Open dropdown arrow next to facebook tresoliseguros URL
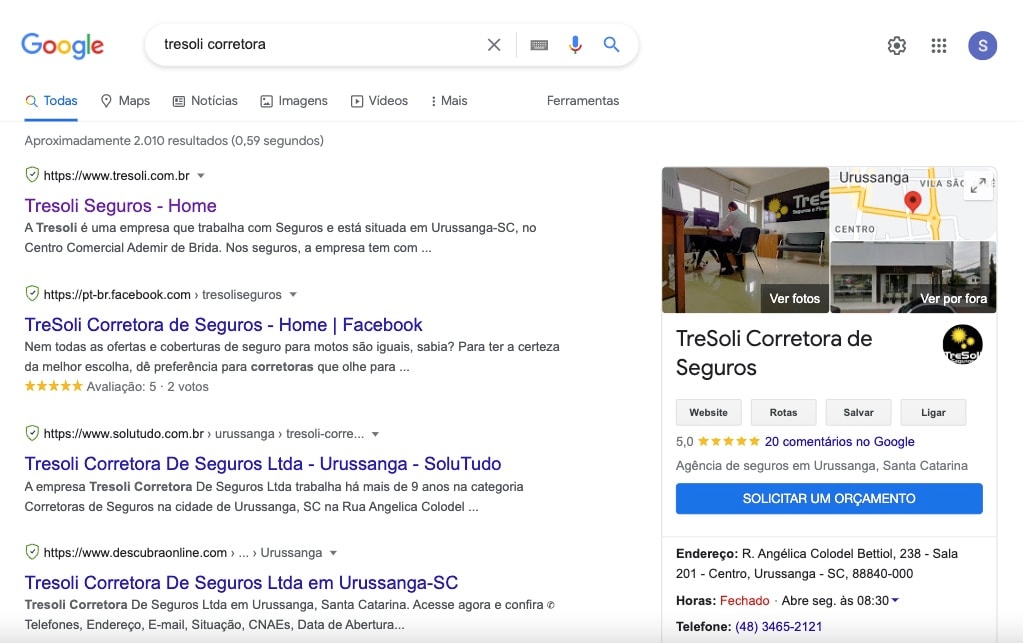 pyautogui.click(x=293, y=294)
